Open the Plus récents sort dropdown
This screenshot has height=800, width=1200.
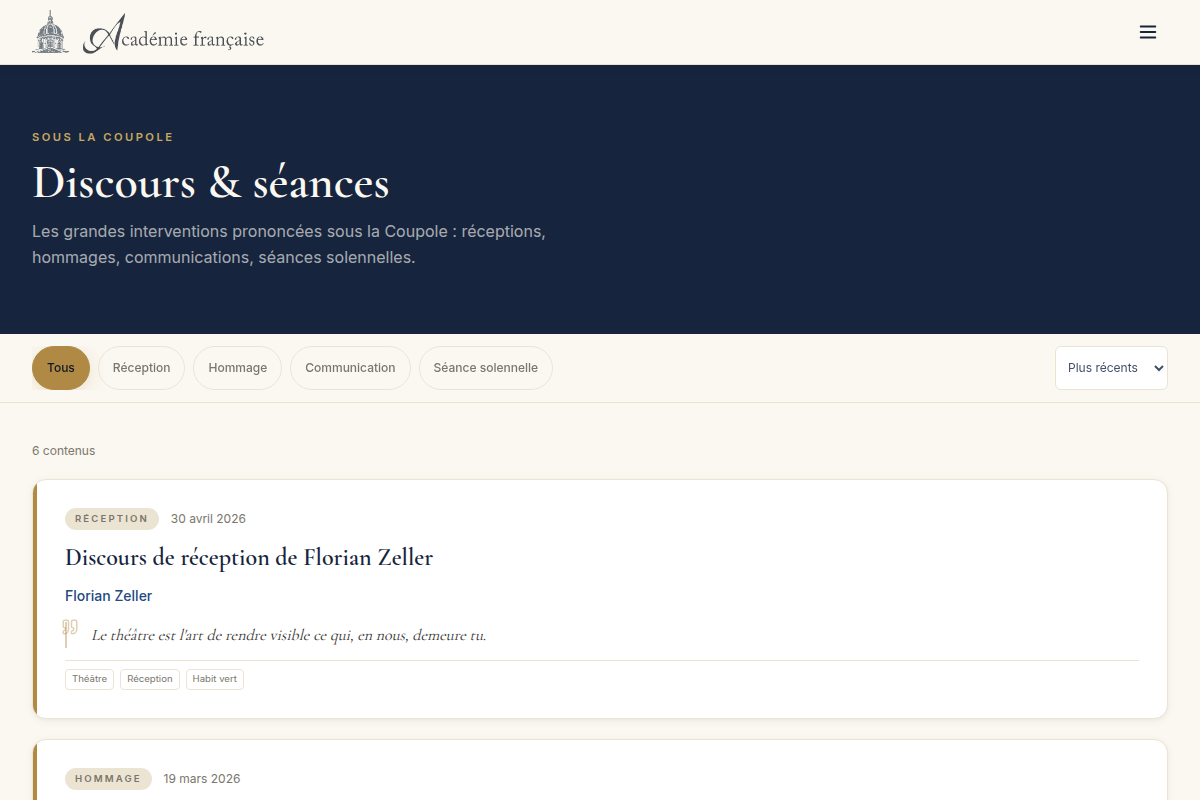pyautogui.click(x=1111, y=368)
